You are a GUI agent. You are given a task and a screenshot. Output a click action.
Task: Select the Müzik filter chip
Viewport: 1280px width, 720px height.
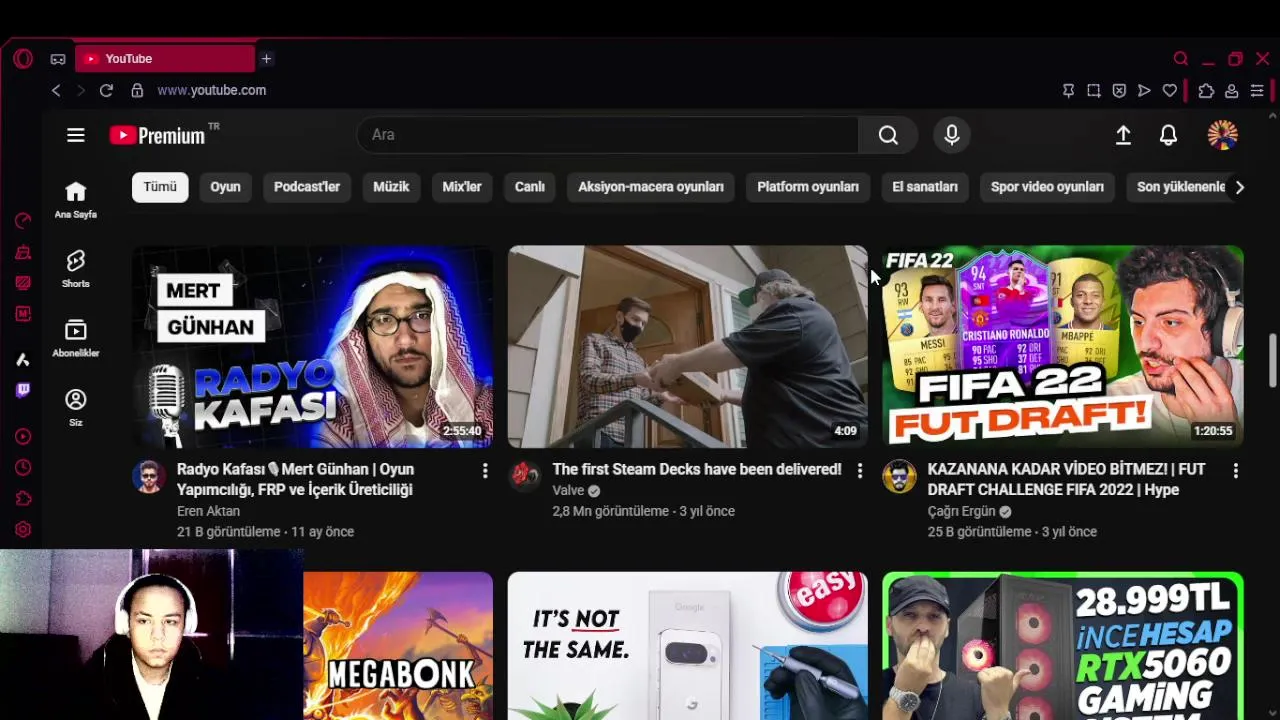pyautogui.click(x=391, y=187)
